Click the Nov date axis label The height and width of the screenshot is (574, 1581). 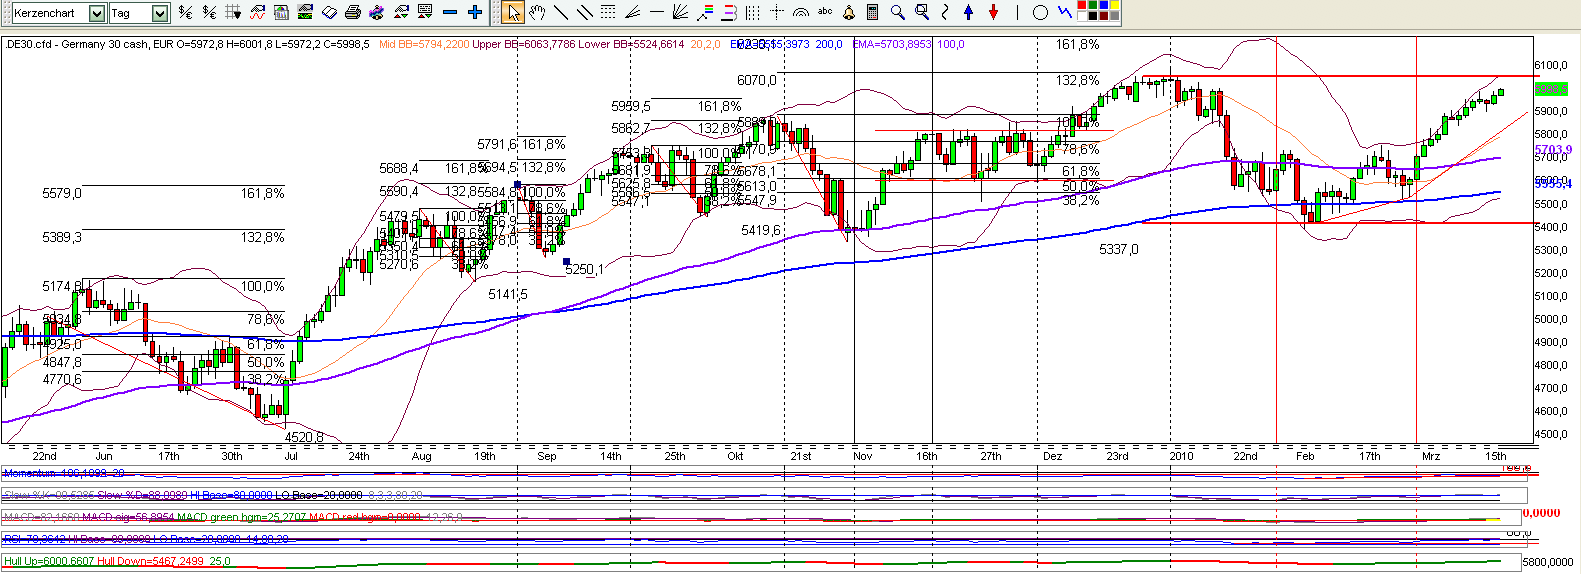(863, 456)
